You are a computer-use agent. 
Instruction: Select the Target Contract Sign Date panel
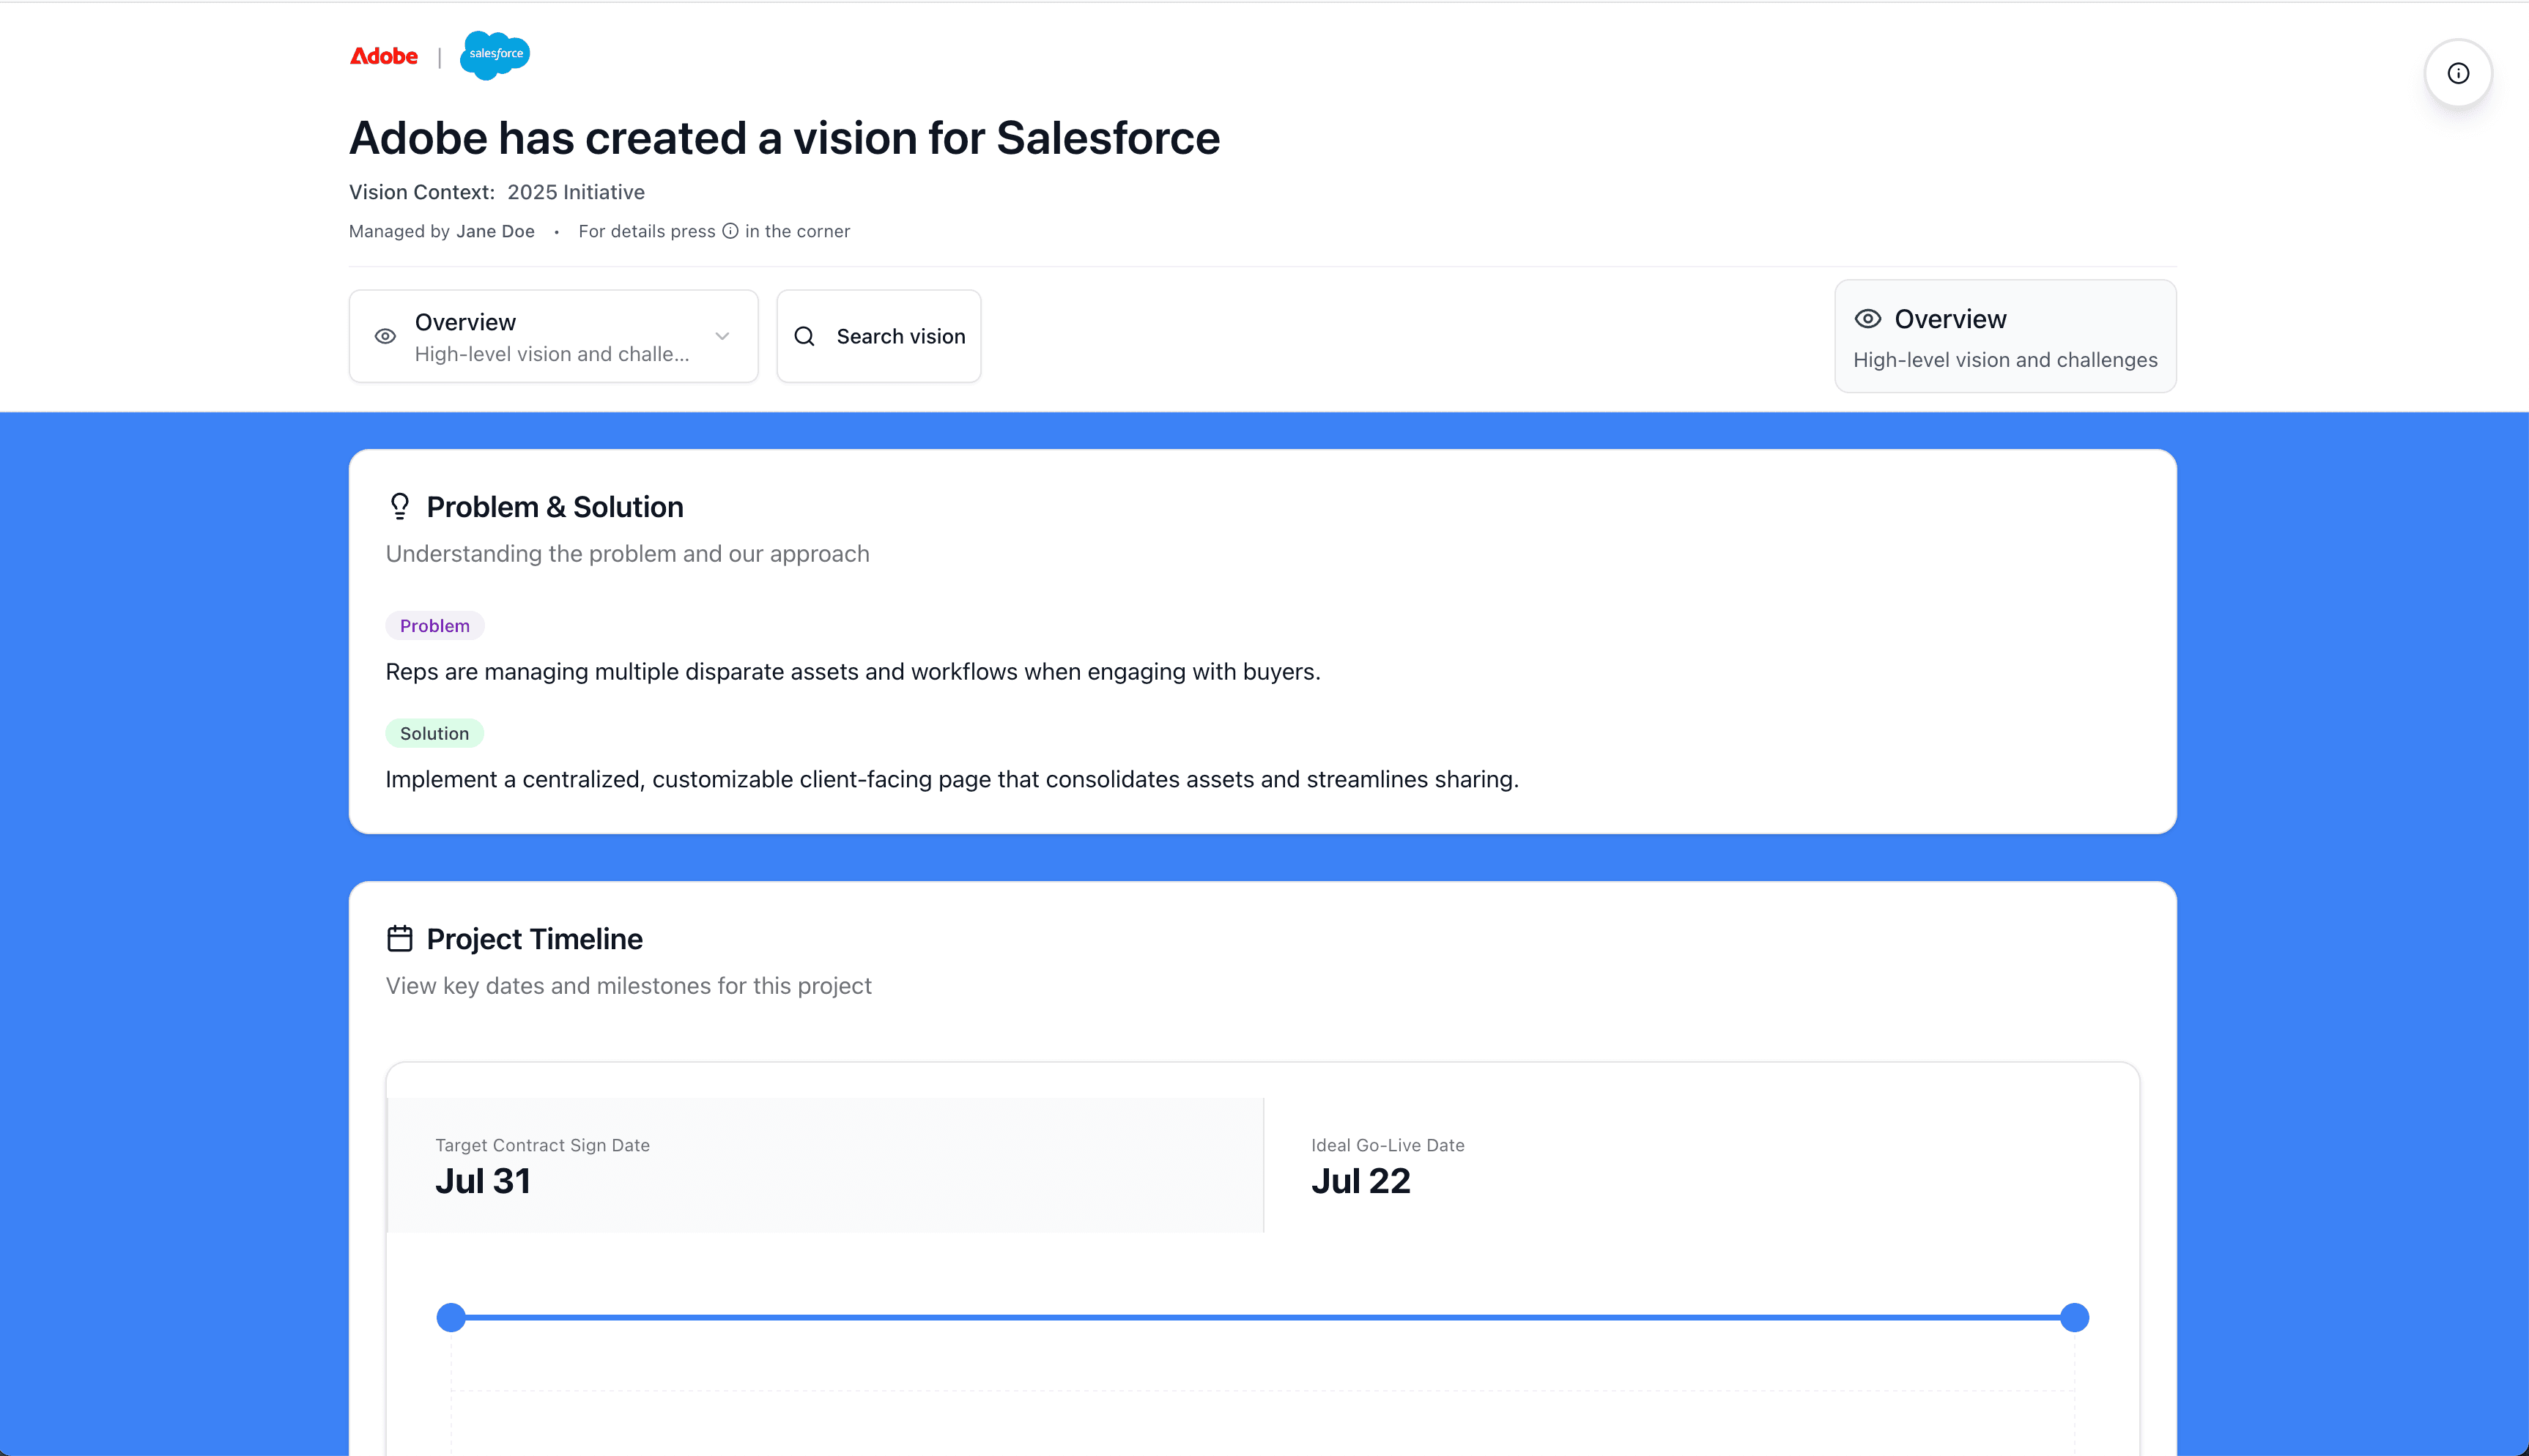[826, 1165]
